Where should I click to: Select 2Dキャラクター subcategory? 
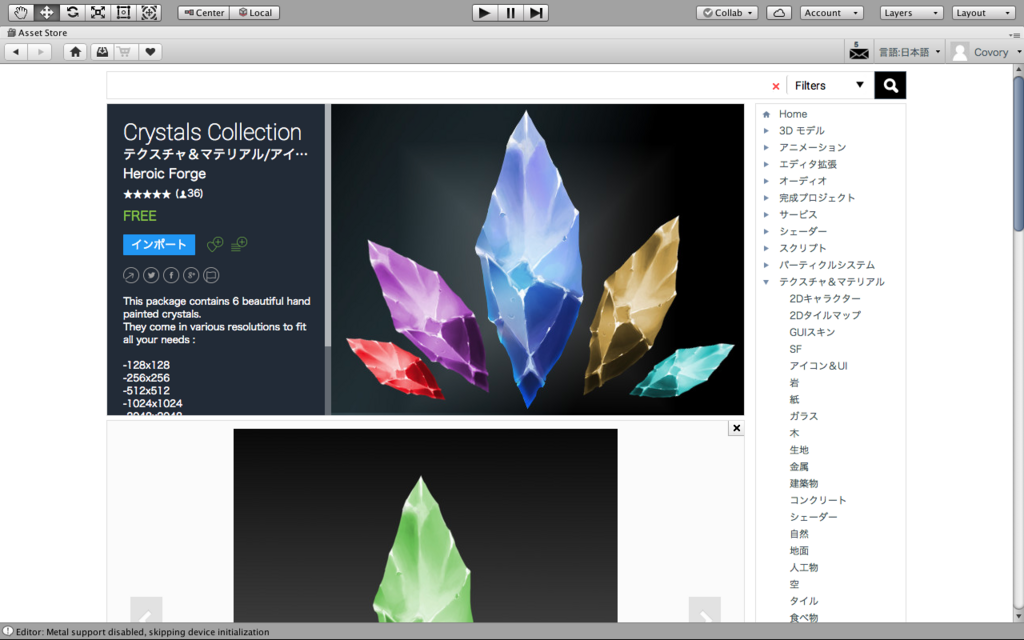[825, 298]
